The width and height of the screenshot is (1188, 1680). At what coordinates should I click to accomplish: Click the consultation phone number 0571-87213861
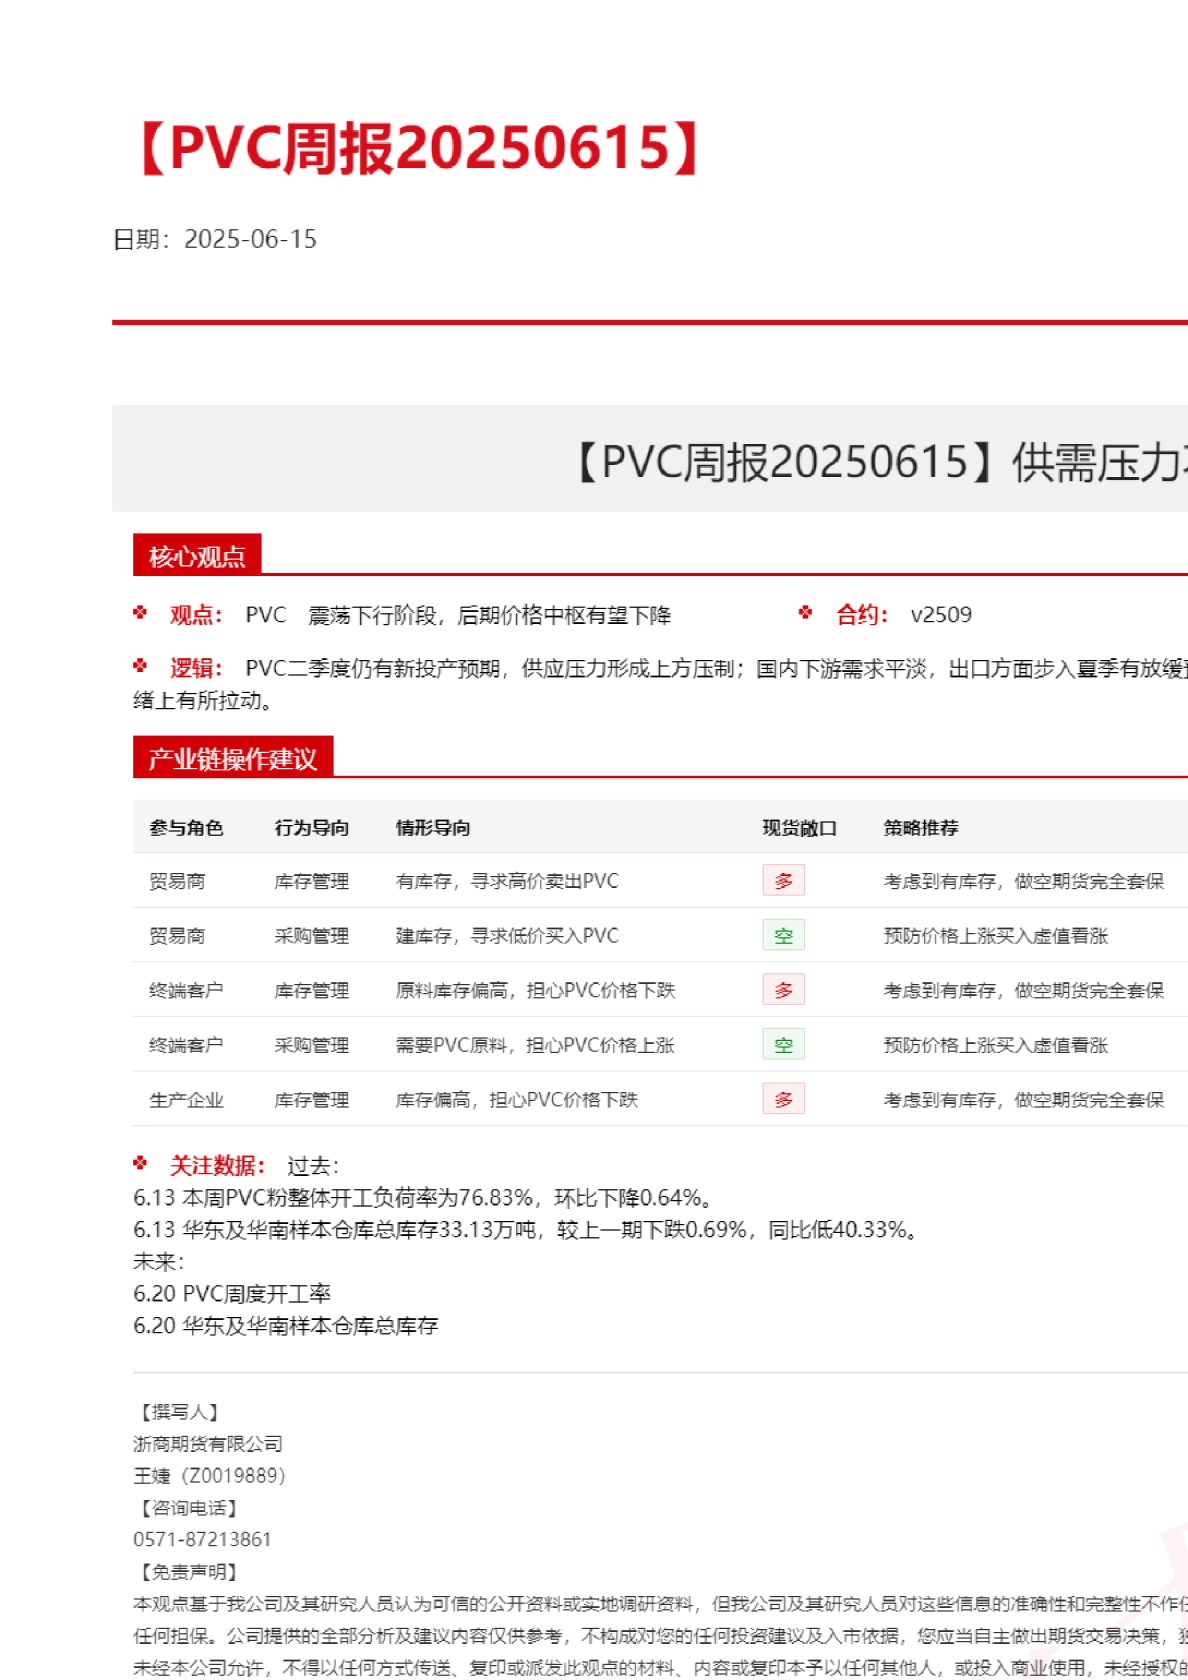[x=202, y=1540]
